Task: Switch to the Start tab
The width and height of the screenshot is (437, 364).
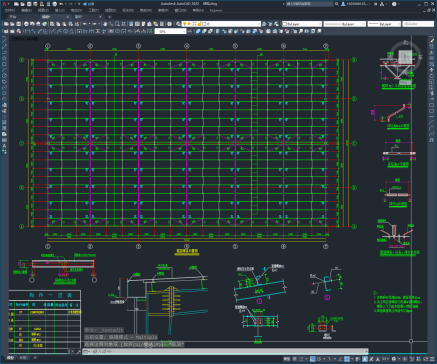Action: click(x=13, y=17)
